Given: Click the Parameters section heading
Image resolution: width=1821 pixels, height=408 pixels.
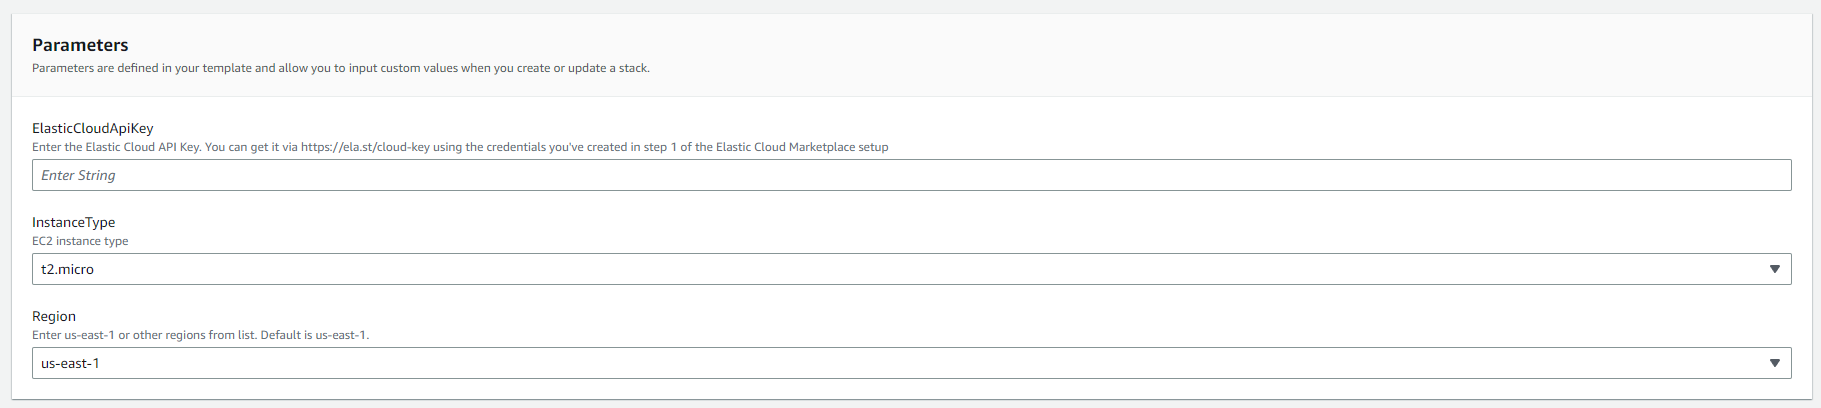Looking at the screenshot, I should 80,45.
